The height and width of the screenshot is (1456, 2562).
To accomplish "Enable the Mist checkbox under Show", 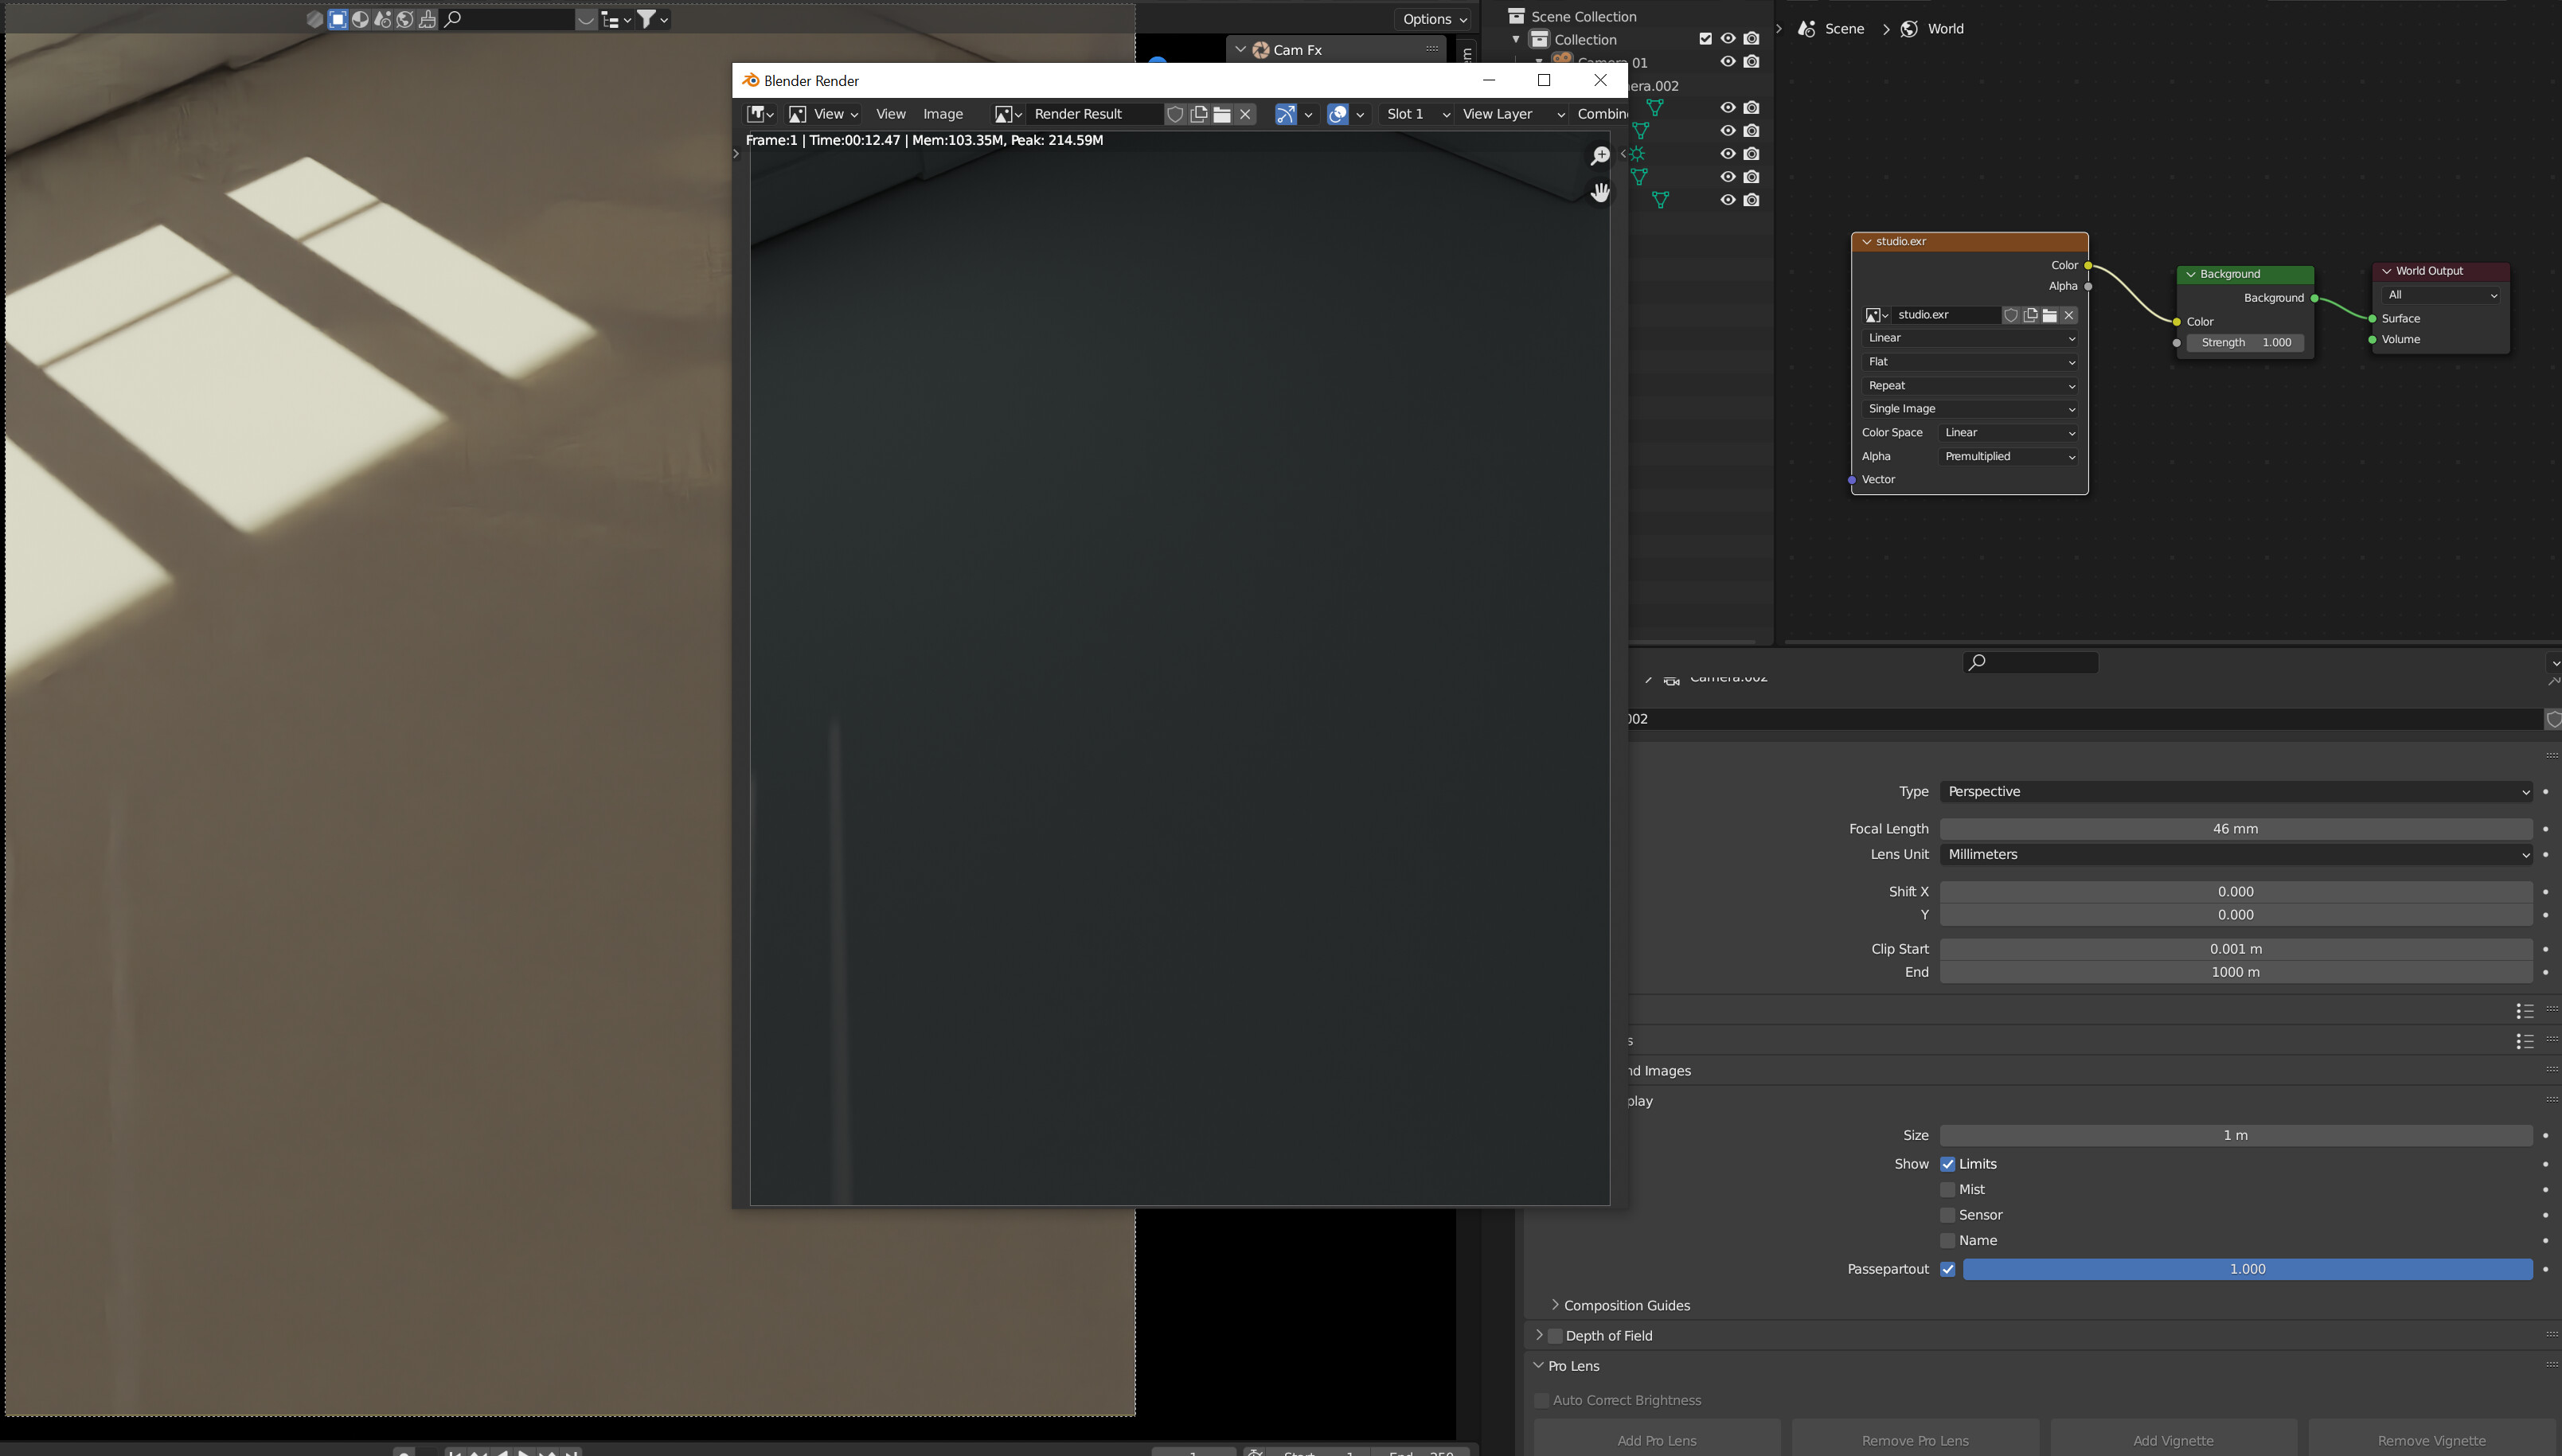I will point(1948,1188).
